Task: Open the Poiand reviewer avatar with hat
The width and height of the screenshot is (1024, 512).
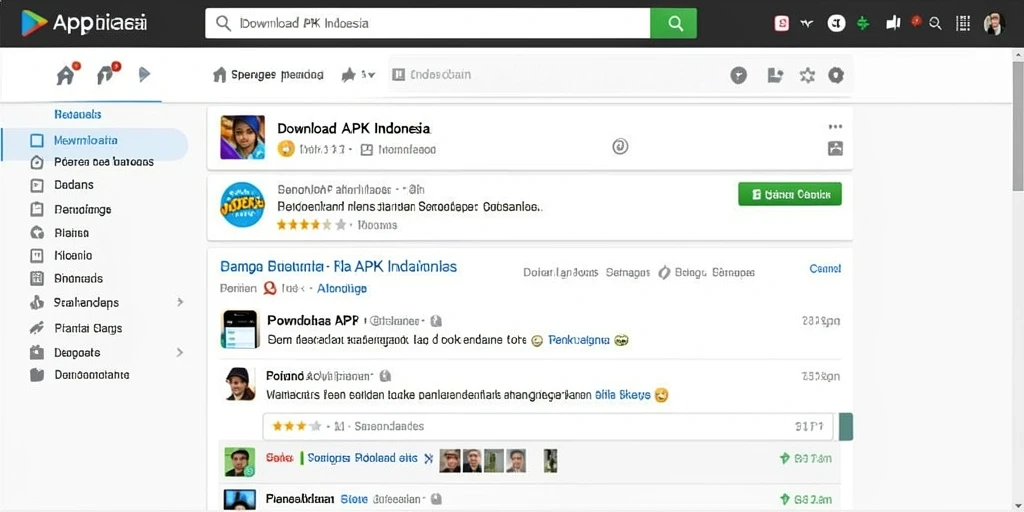Action: point(240,383)
